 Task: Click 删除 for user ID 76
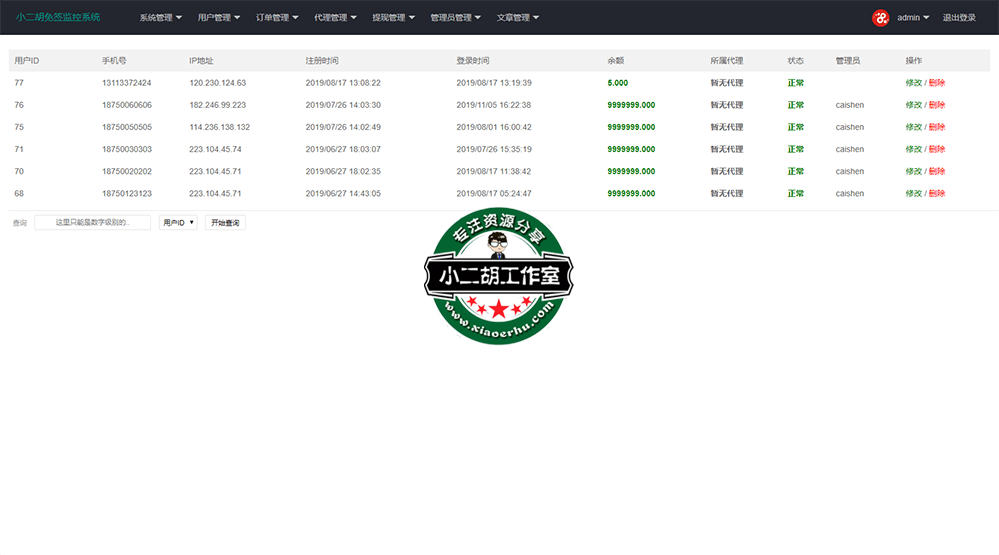pyautogui.click(x=937, y=105)
